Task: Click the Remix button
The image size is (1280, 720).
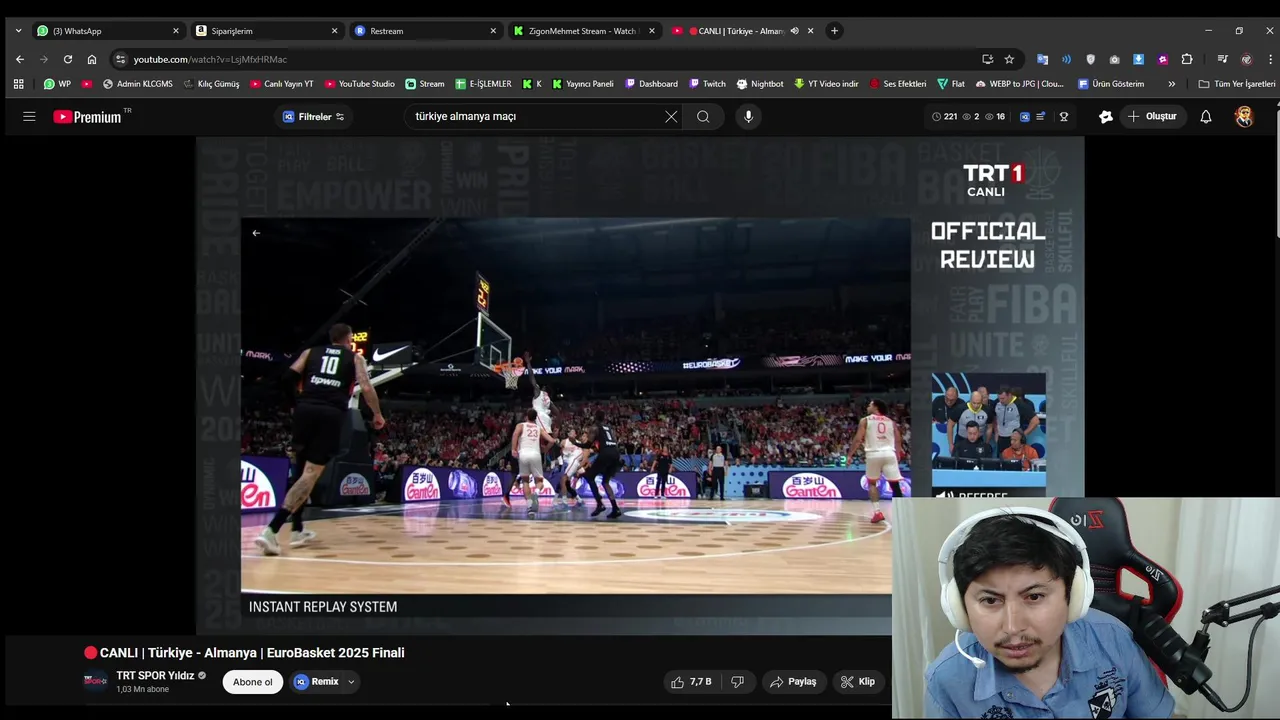Action: pos(317,682)
